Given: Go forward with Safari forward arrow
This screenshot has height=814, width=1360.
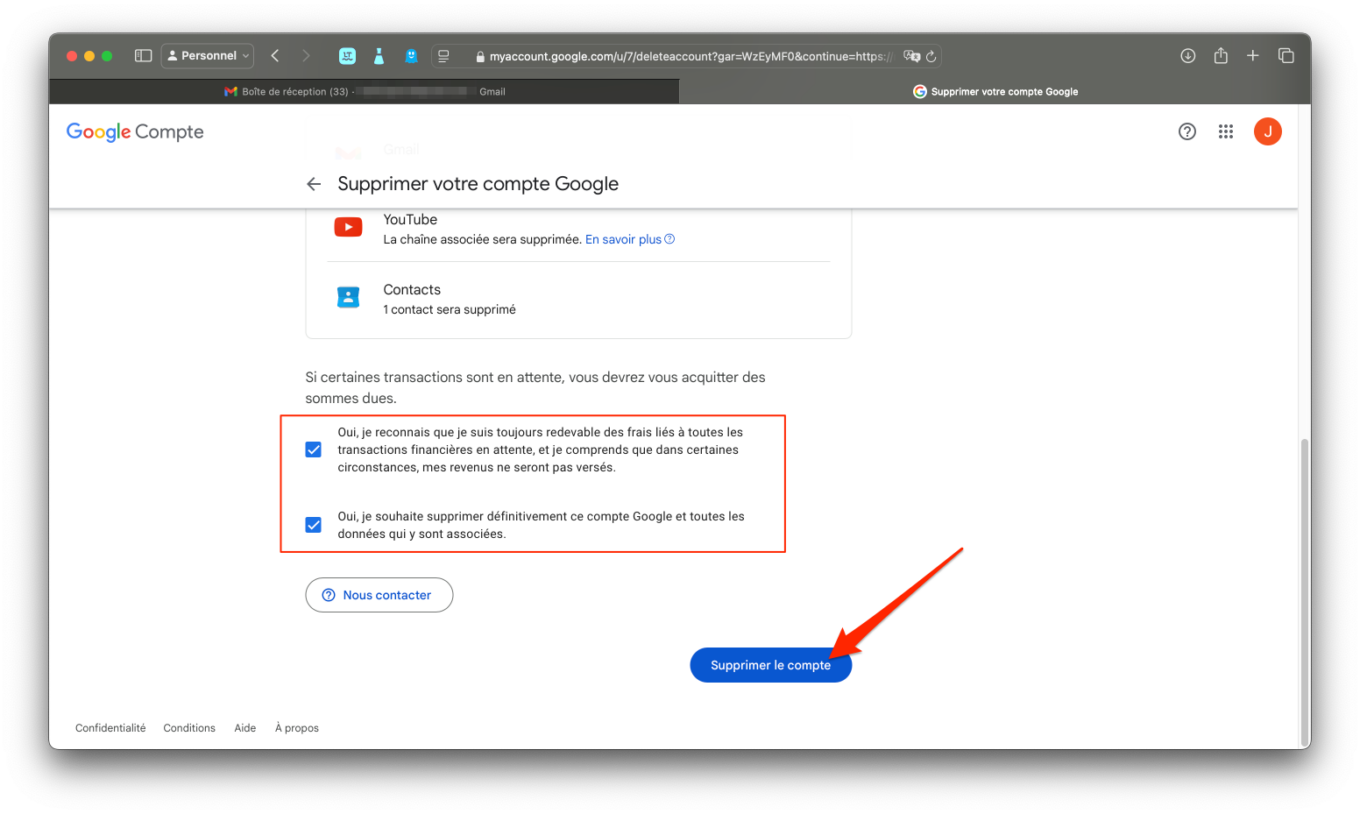Looking at the screenshot, I should pos(306,56).
